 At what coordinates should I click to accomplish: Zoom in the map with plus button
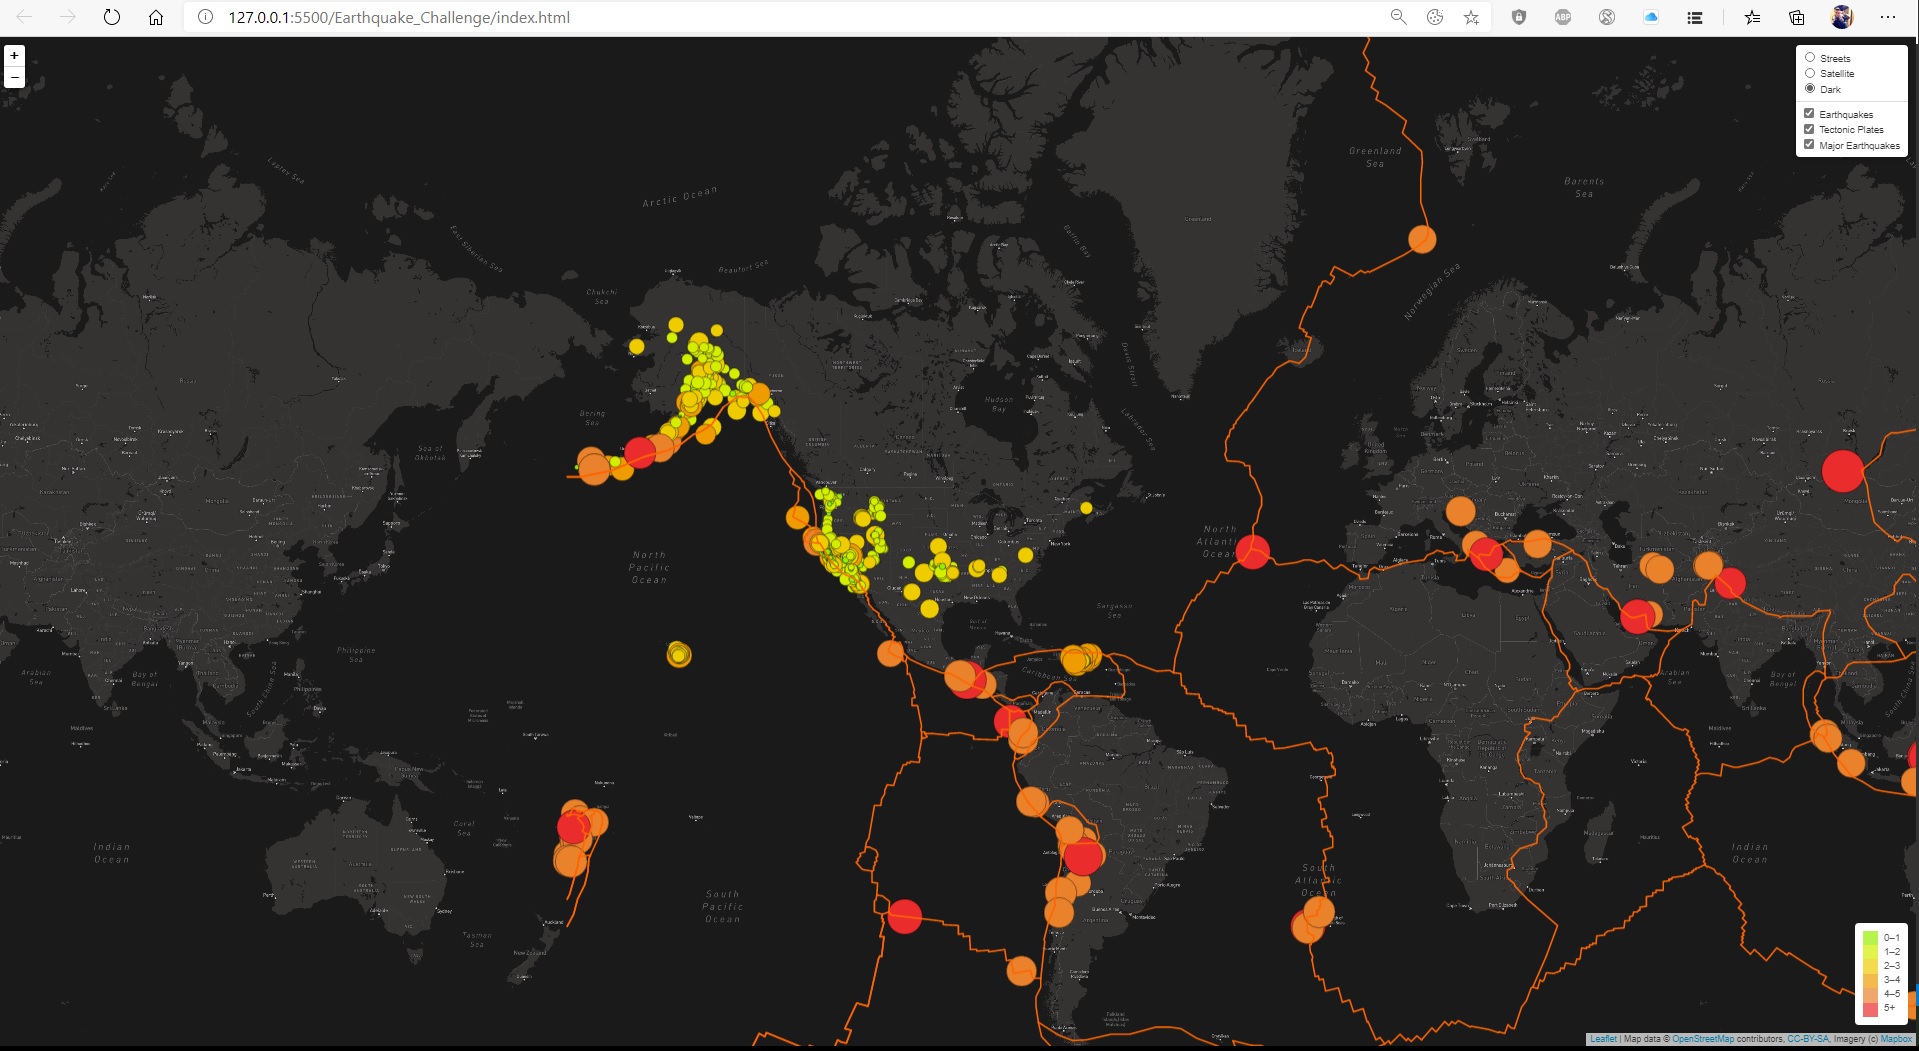(x=14, y=56)
